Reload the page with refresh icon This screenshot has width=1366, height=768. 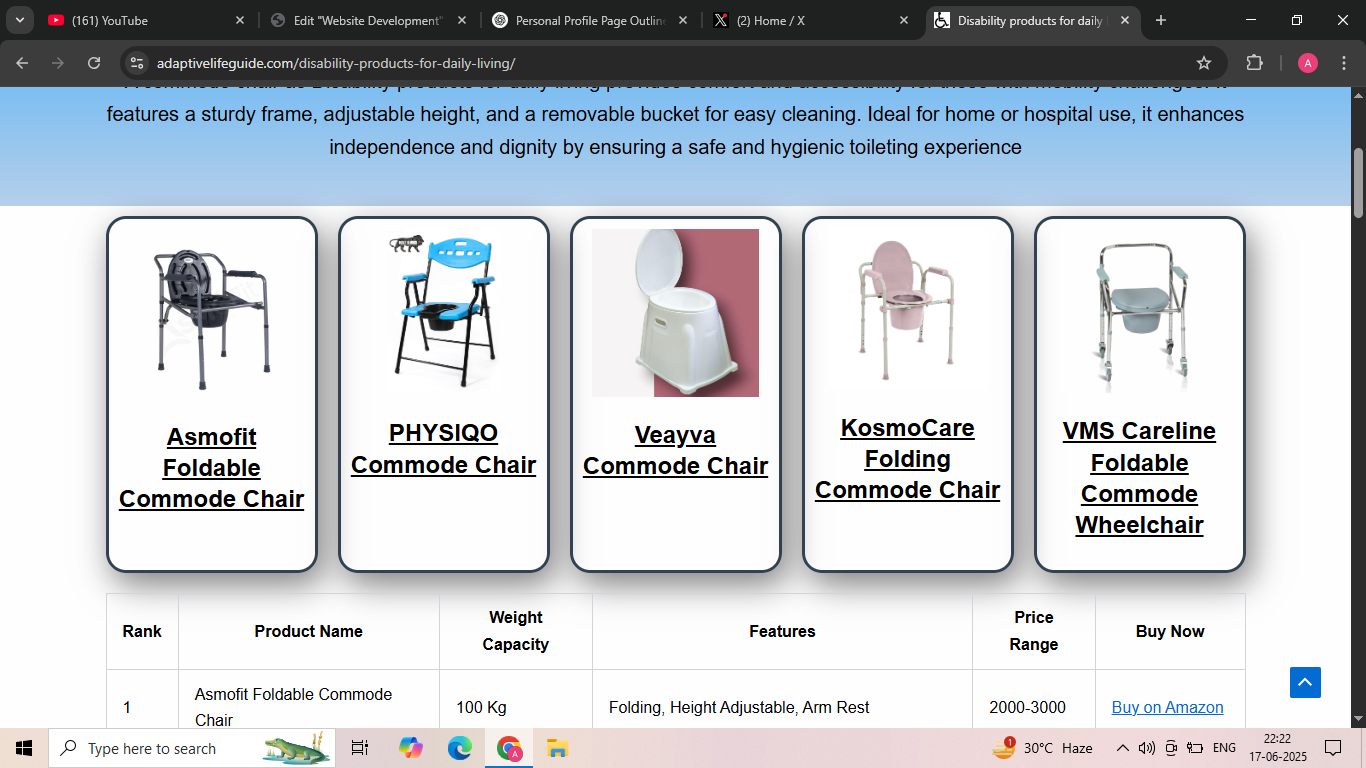coord(94,63)
